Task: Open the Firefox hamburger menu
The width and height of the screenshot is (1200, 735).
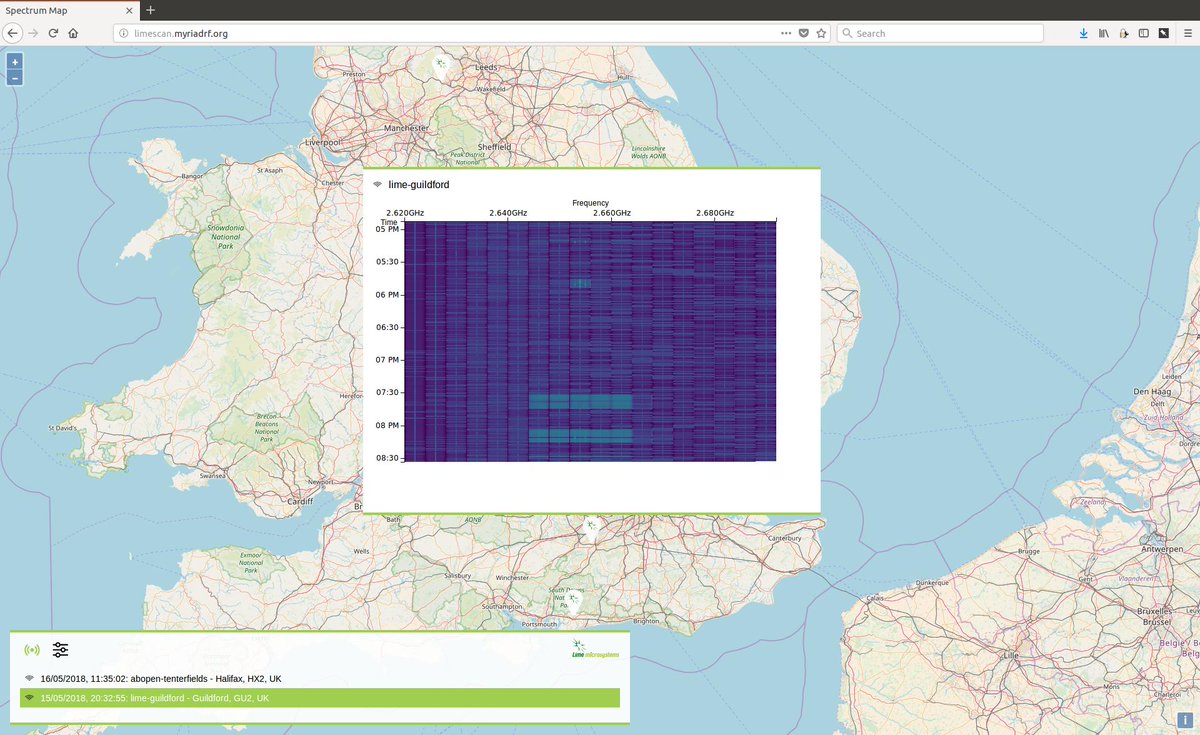Action: [x=1186, y=32]
